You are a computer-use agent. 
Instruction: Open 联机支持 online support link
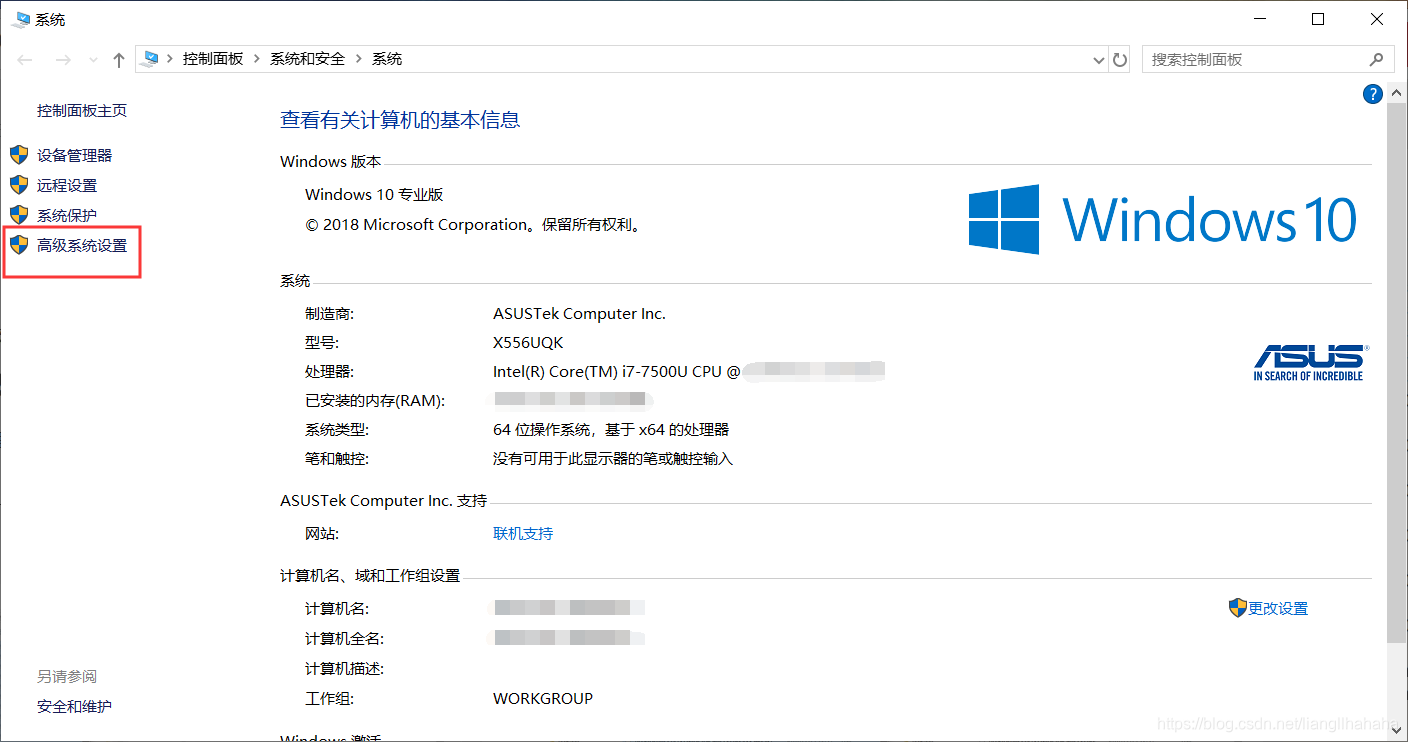523,534
